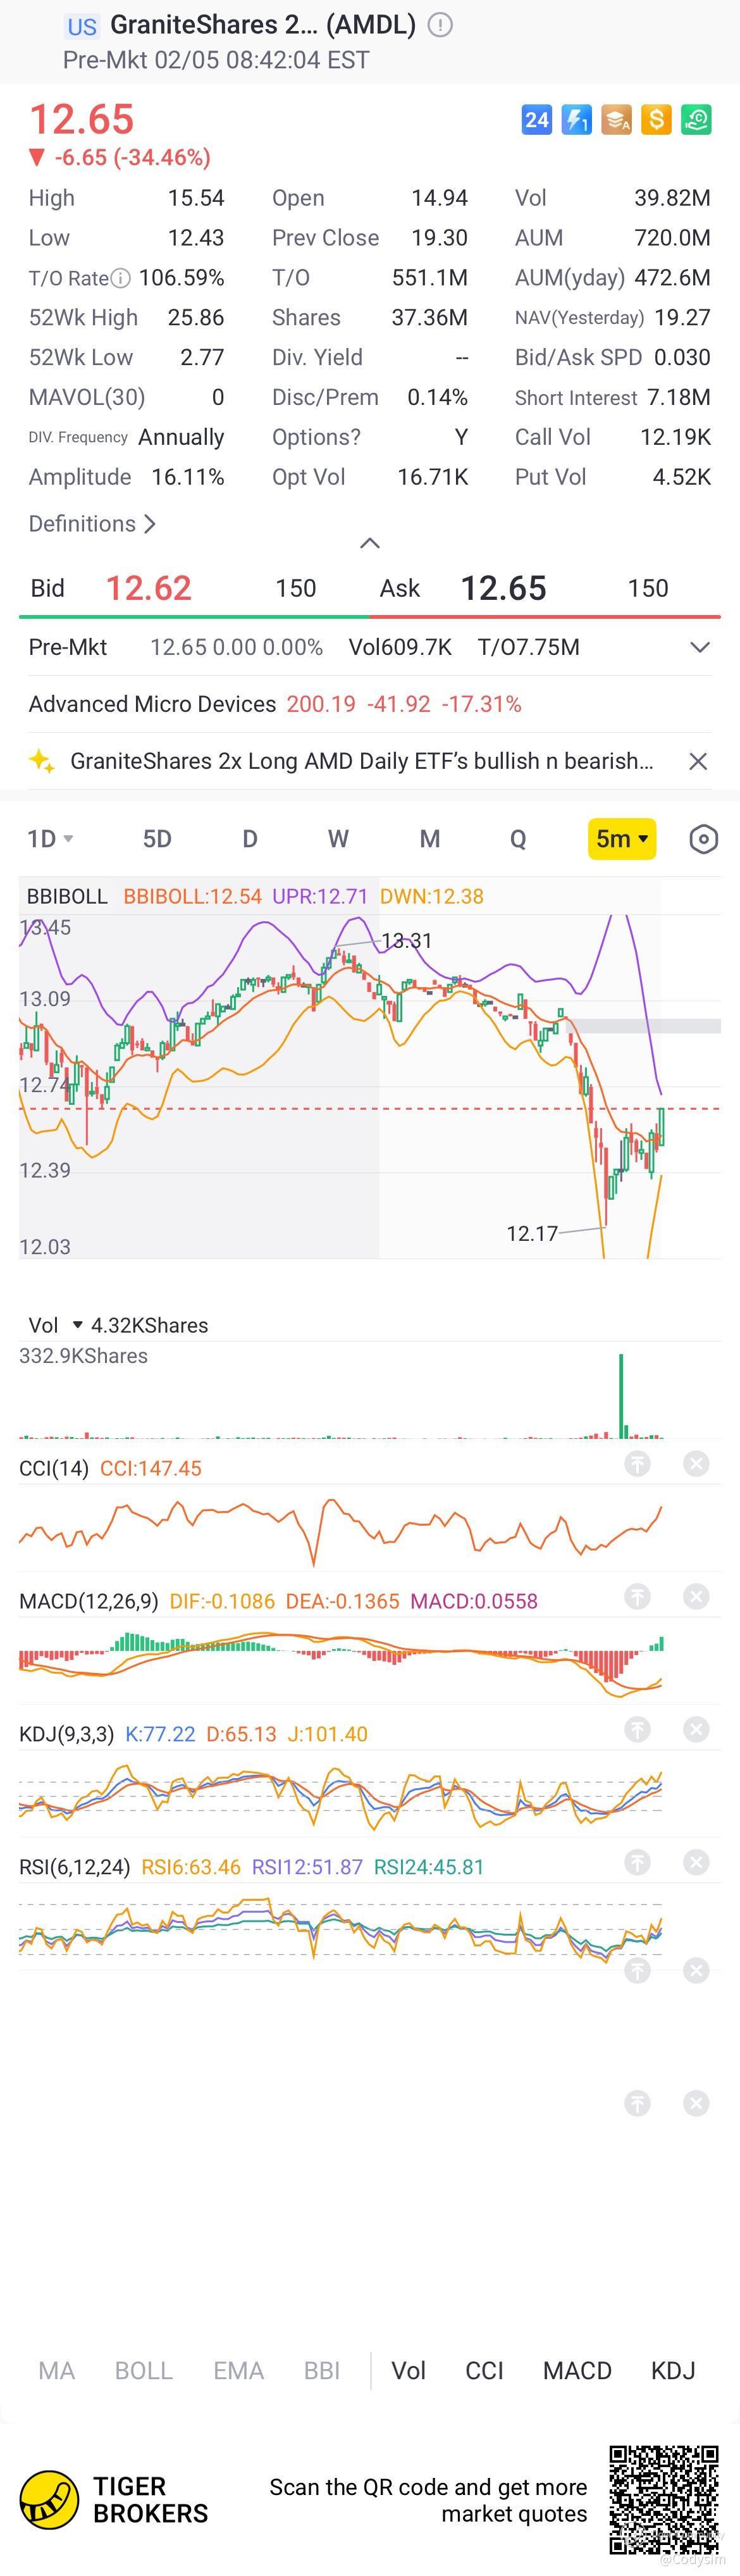Tap the yellow sparkle AI icon

pos(42,761)
